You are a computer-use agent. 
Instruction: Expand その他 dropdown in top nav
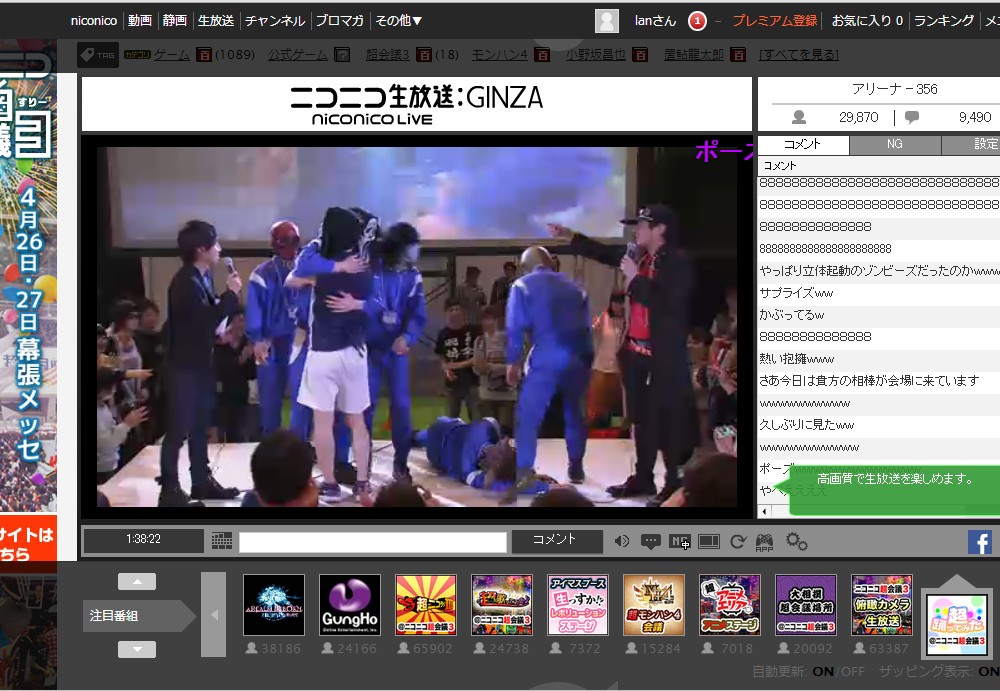tap(399, 21)
